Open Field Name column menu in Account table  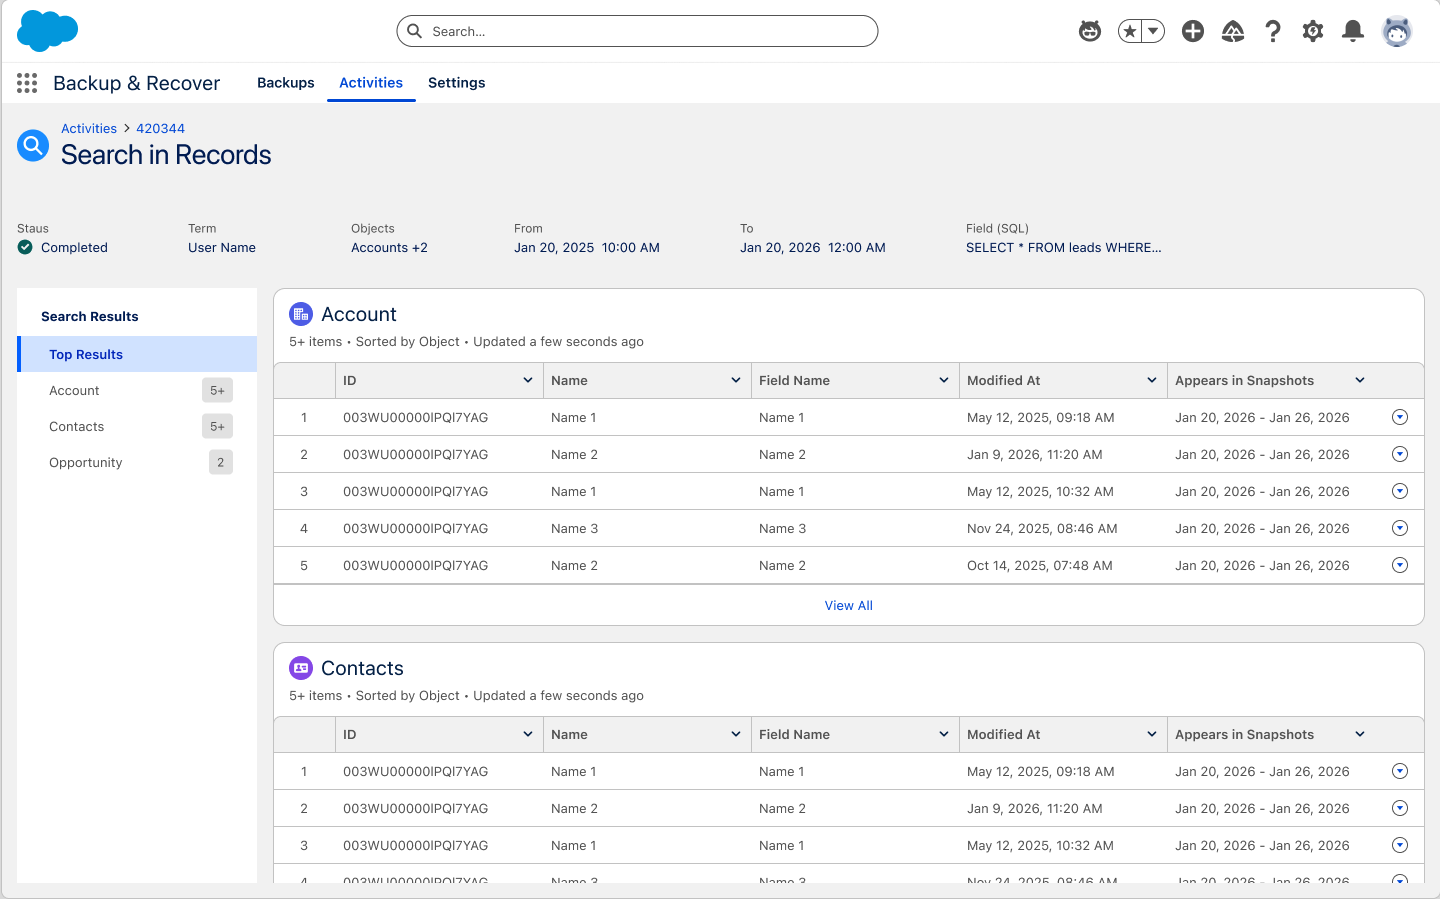coord(944,380)
